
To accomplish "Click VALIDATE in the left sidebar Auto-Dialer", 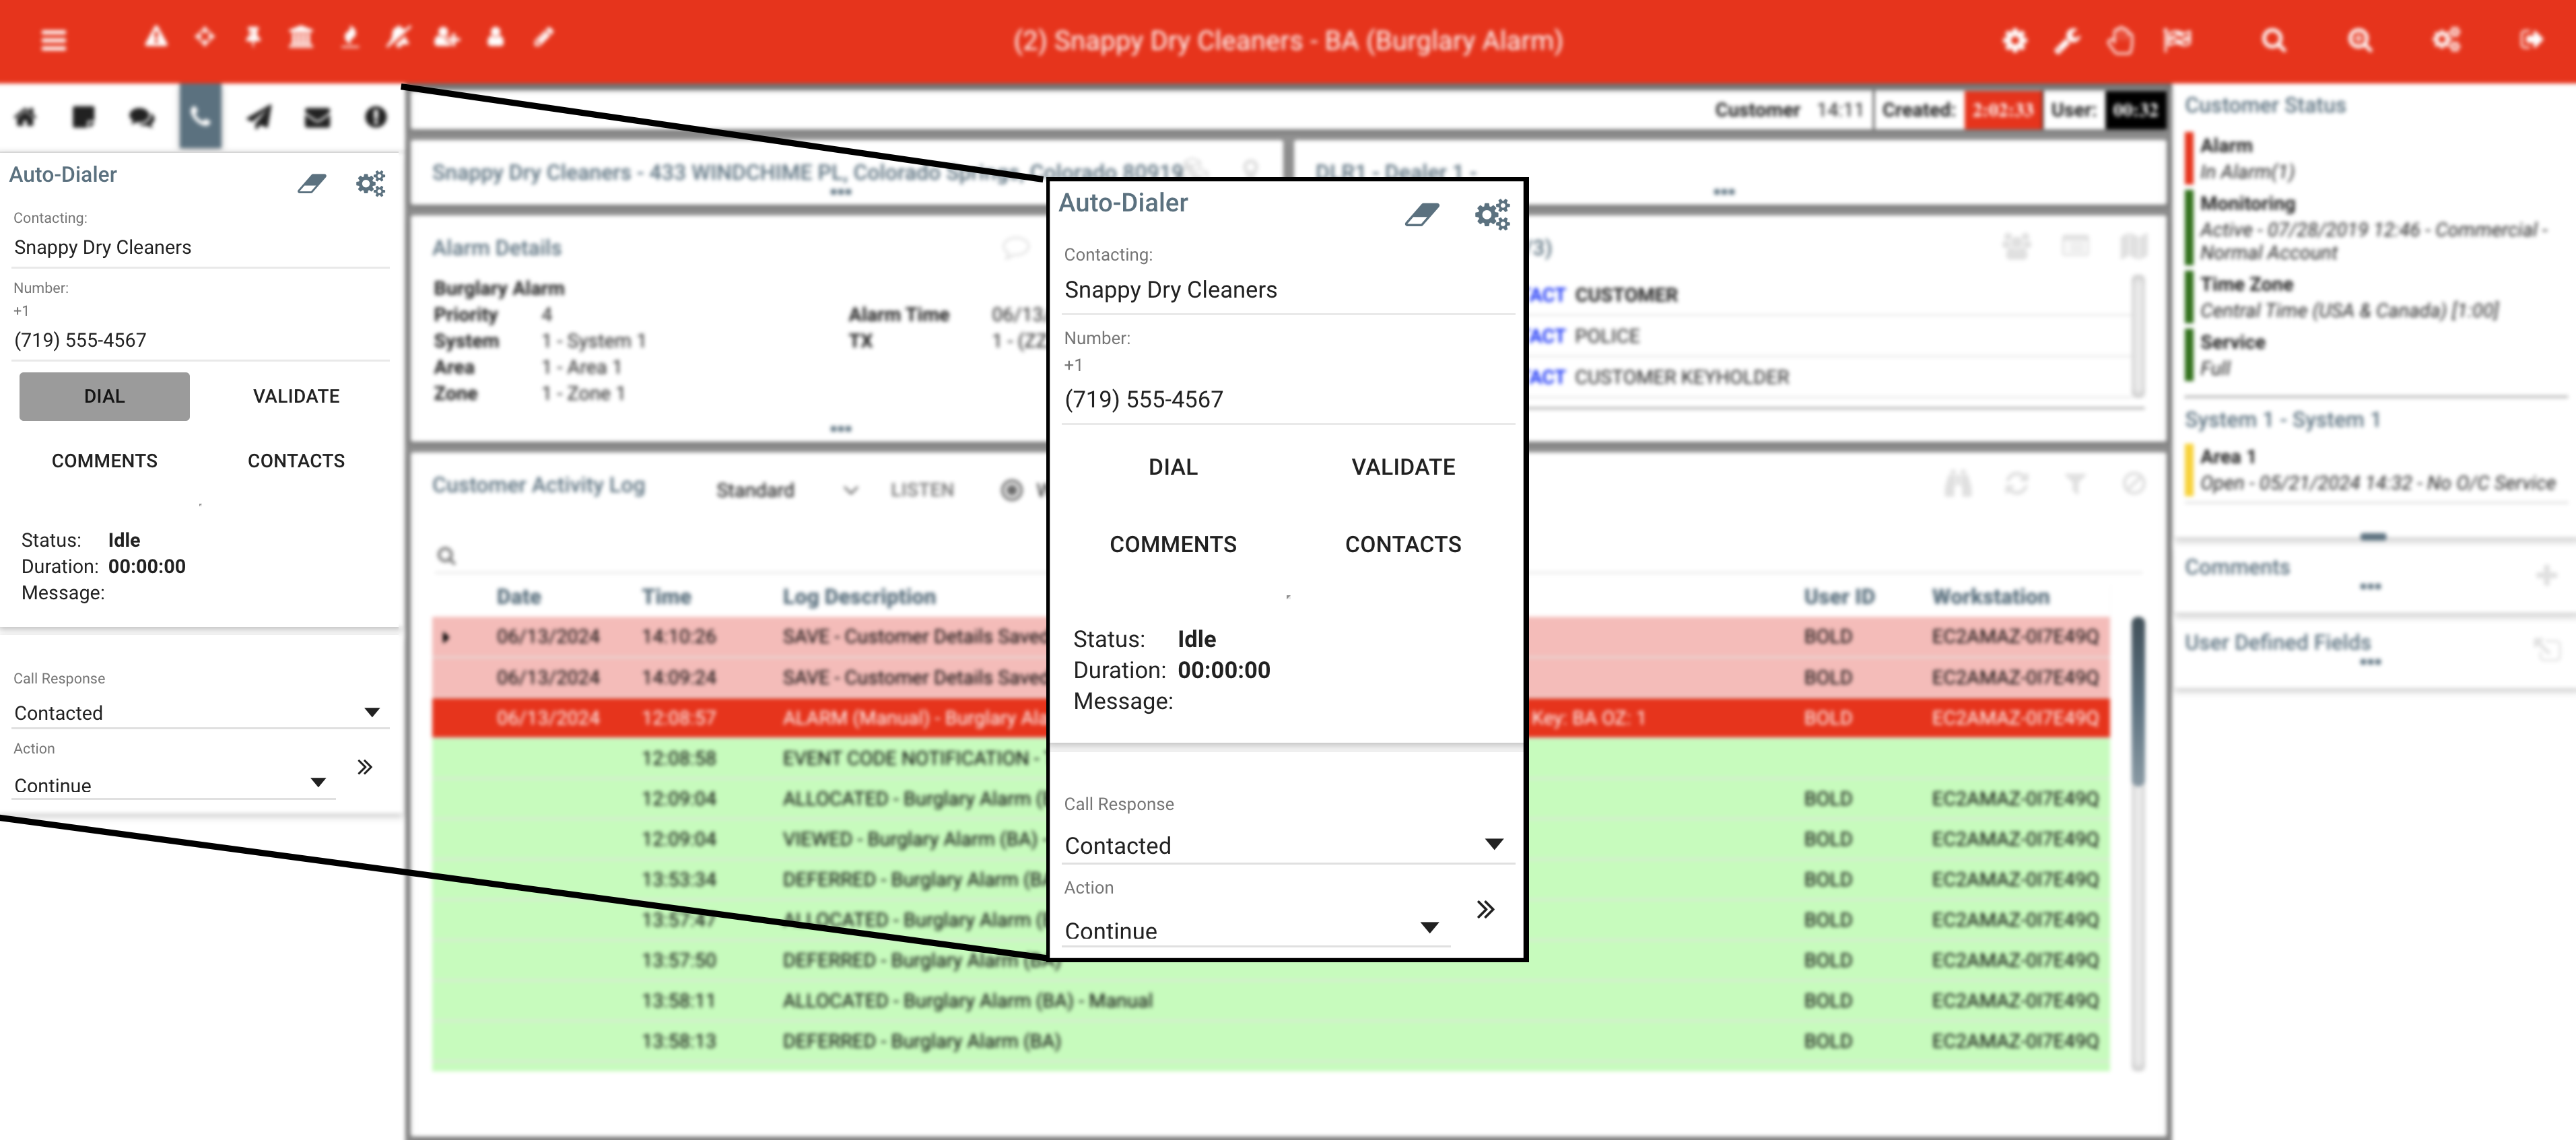I will (296, 396).
